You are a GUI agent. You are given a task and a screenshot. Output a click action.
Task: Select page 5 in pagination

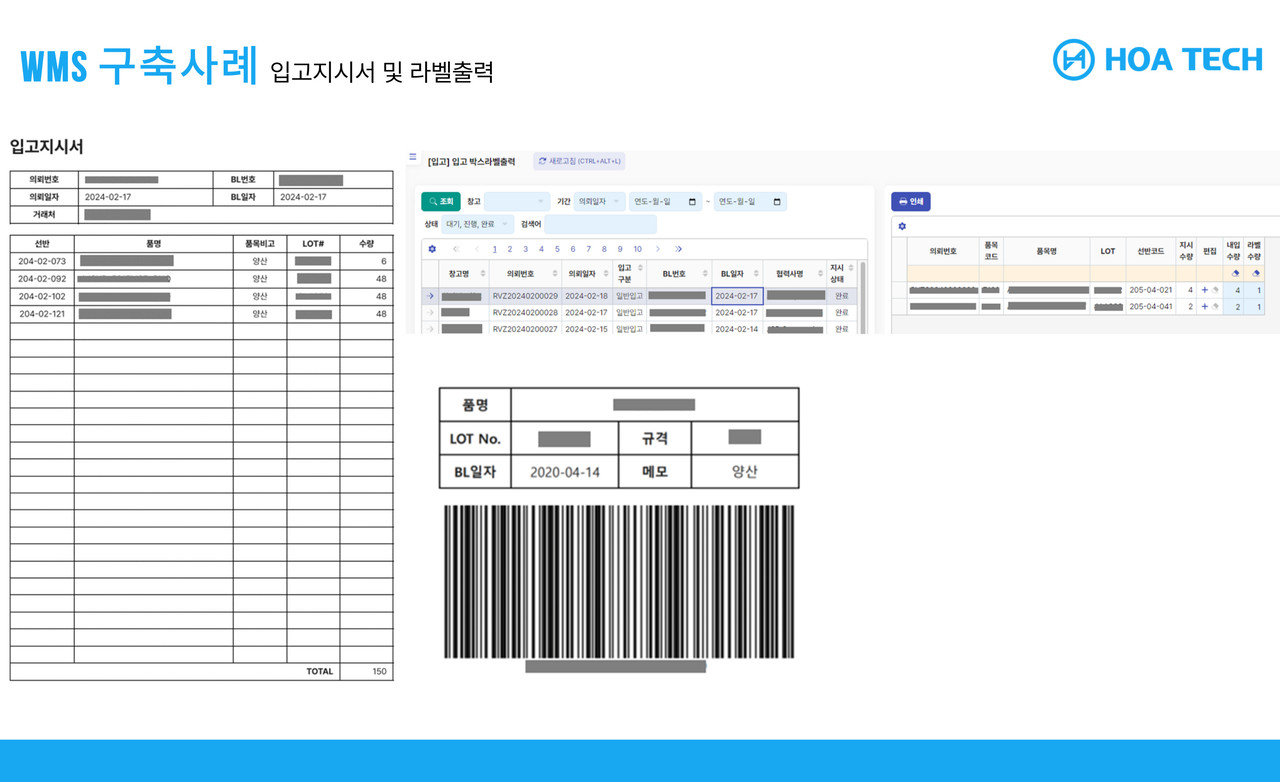[x=557, y=249]
